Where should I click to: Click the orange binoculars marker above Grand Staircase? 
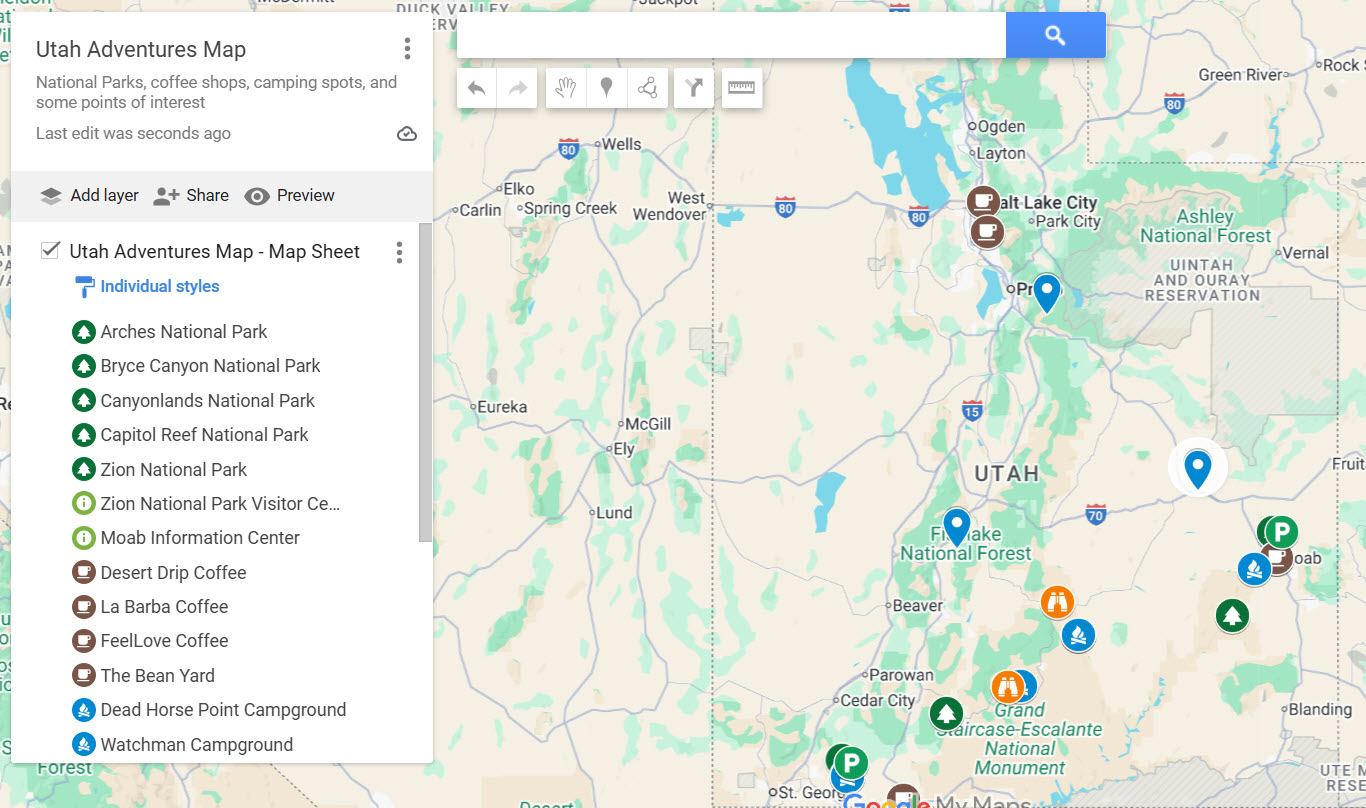(1007, 687)
